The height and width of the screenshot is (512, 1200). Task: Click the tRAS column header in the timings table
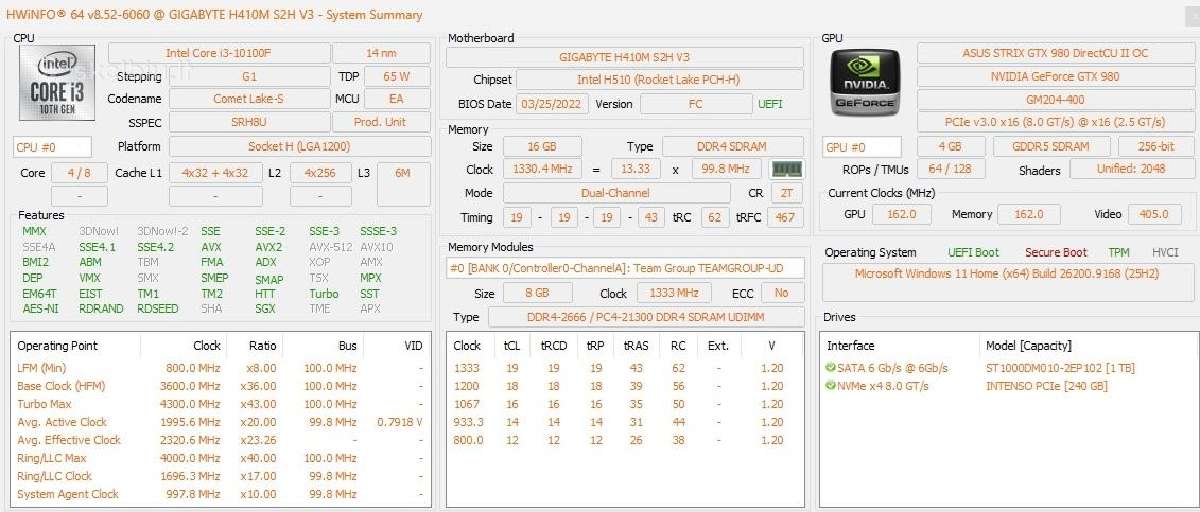[637, 345]
